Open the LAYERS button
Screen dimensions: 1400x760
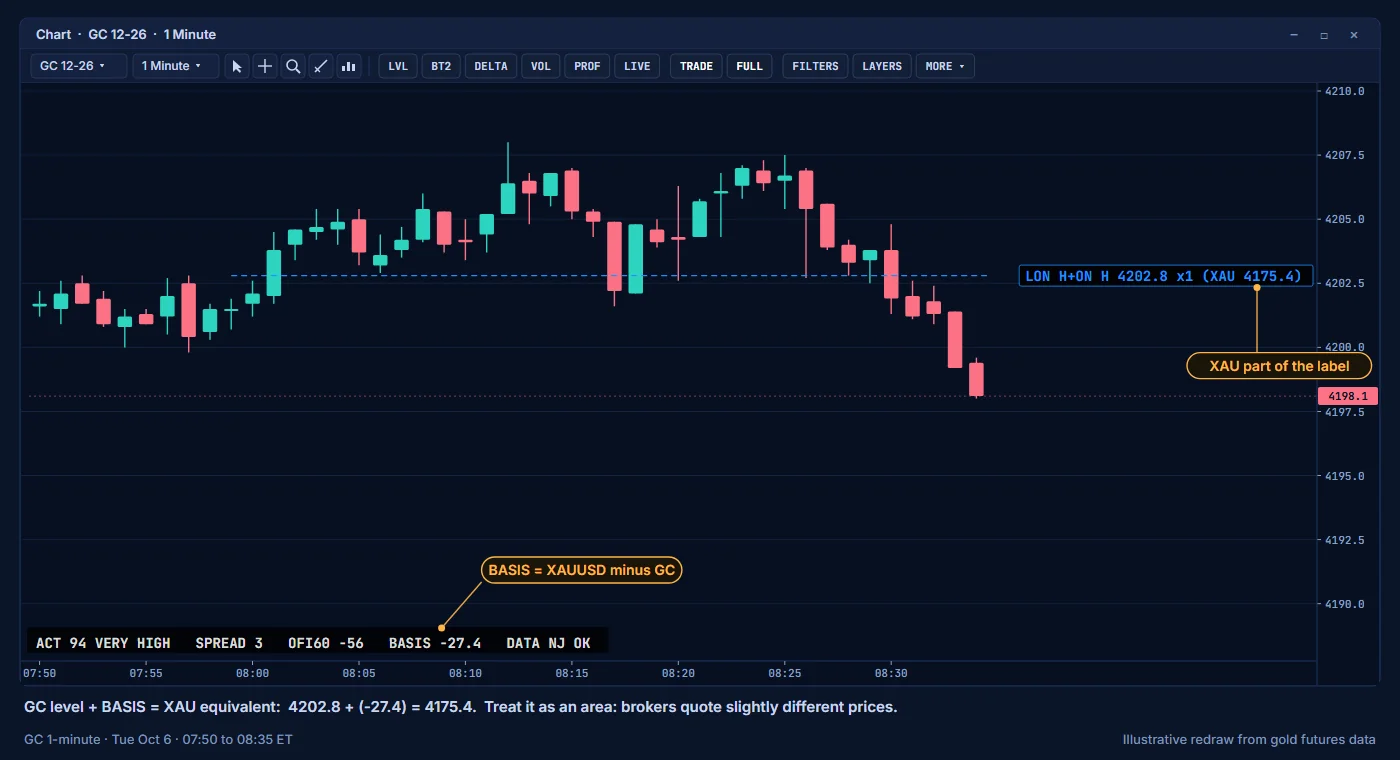point(882,66)
